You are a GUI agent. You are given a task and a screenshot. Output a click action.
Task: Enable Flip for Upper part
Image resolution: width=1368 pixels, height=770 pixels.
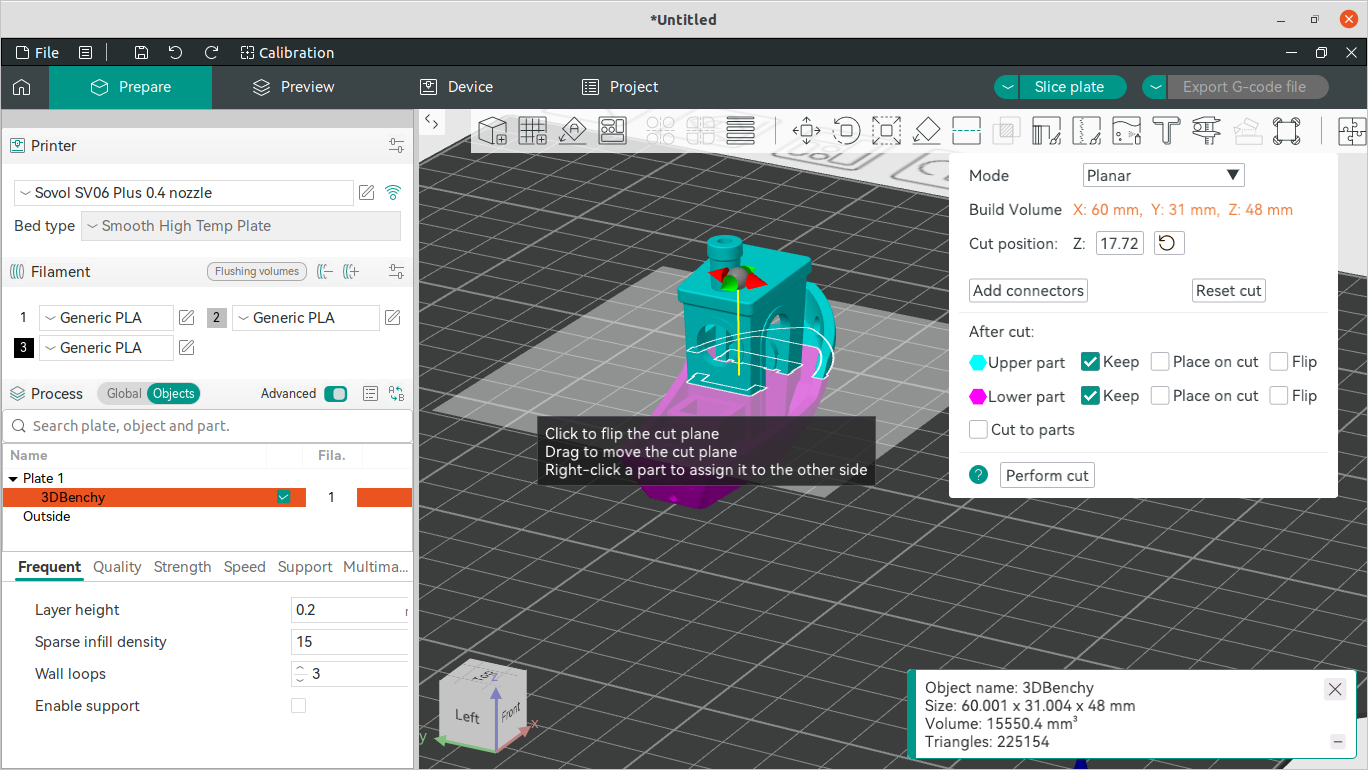point(1278,362)
